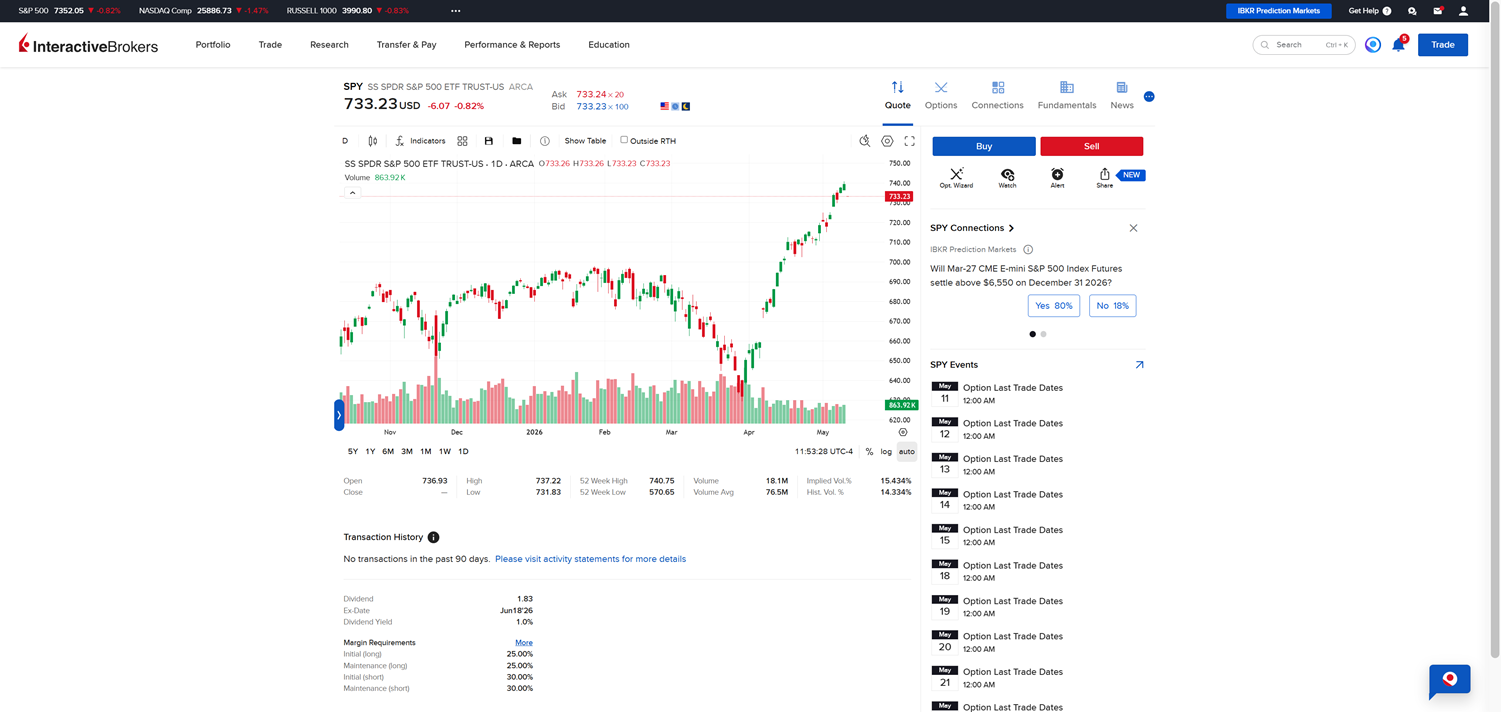Click the Yes 80% prediction button
1501x712 pixels.
(1054, 306)
